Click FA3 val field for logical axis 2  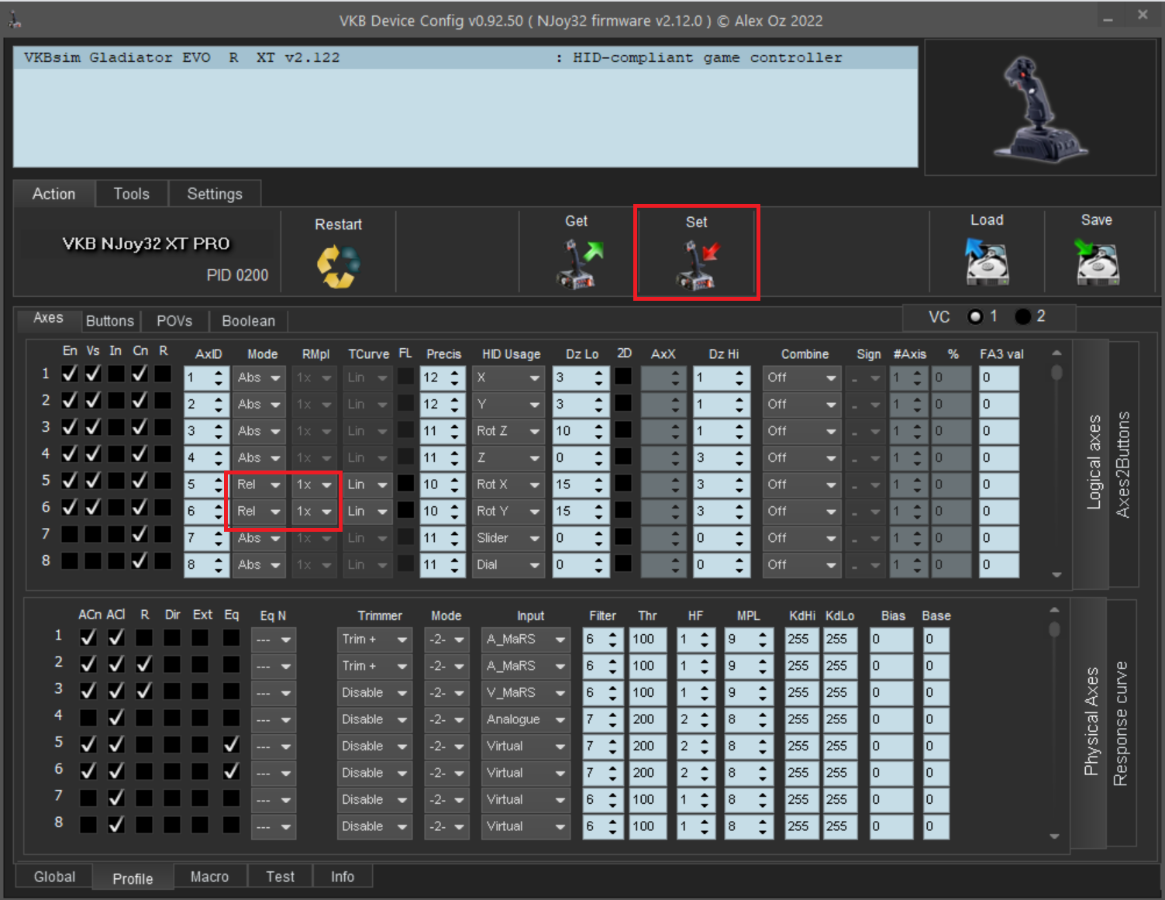(999, 404)
